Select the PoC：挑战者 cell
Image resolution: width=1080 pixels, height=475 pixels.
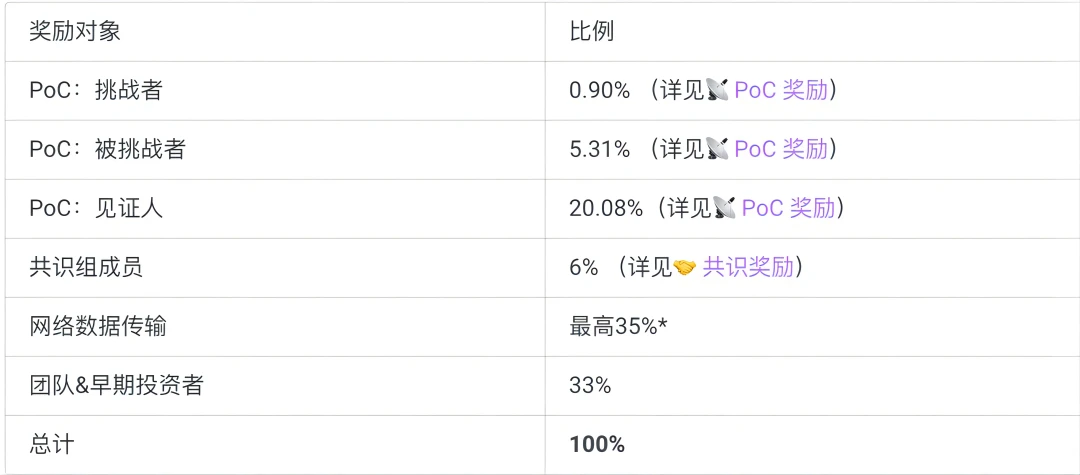coord(96,91)
